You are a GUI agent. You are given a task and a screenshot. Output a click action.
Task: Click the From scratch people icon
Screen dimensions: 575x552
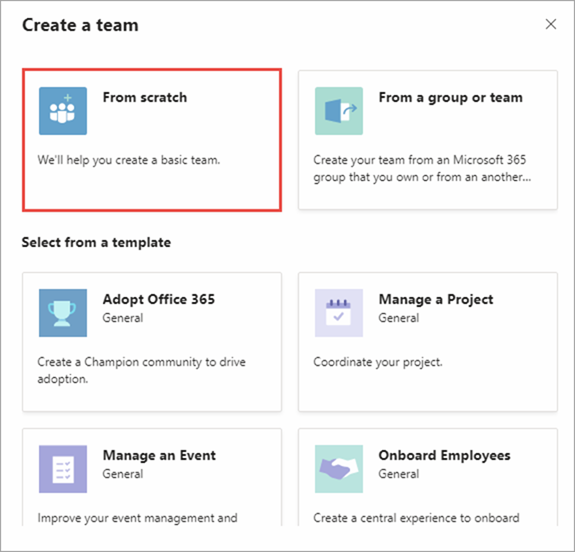63,111
